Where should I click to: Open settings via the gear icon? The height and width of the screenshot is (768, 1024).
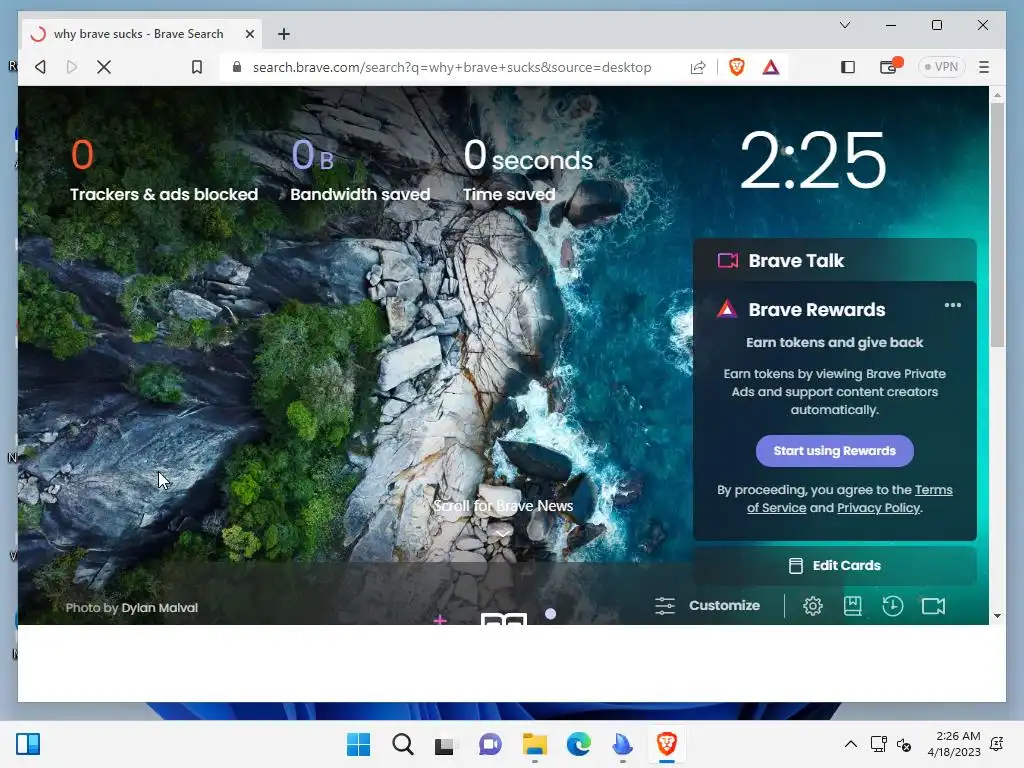[x=812, y=606]
